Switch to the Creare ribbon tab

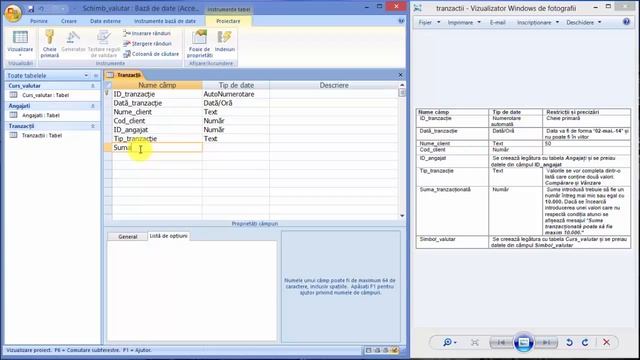point(69,21)
